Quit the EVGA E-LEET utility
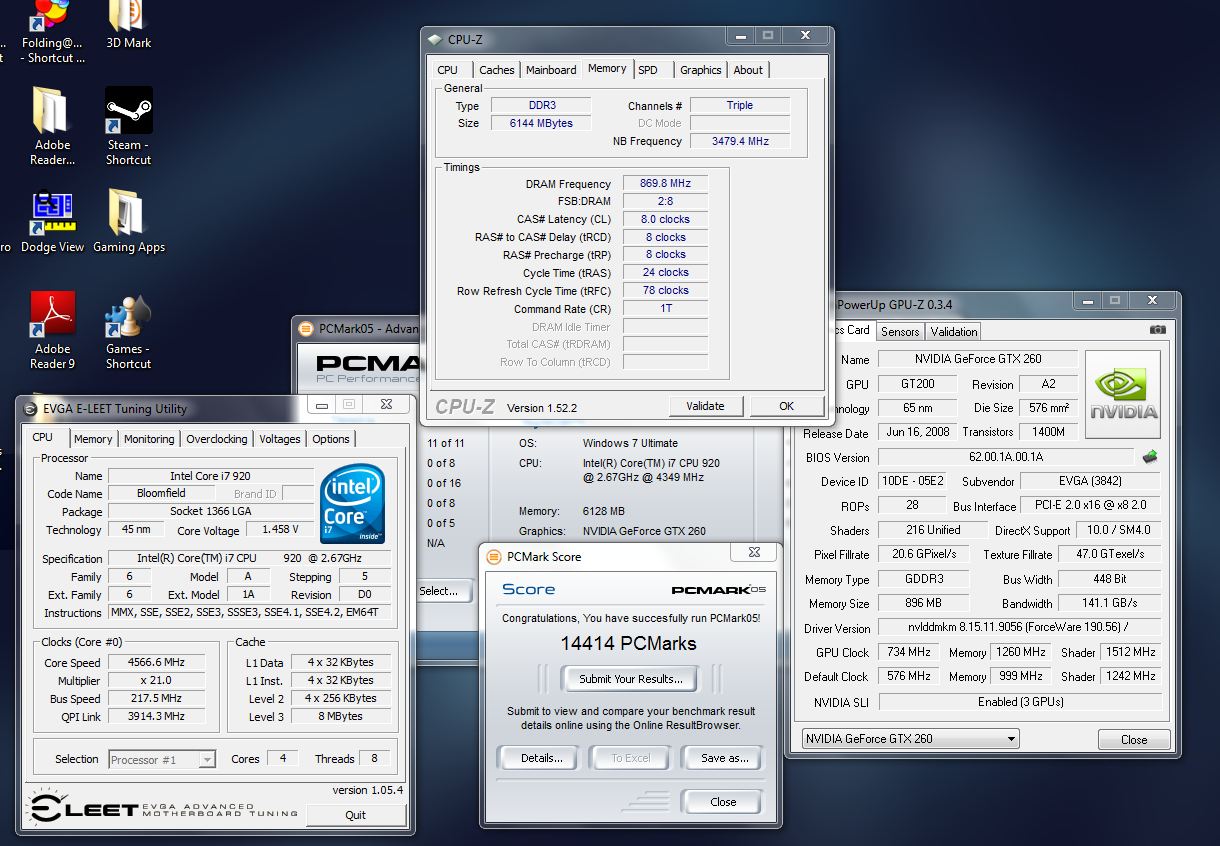1220x846 pixels. pos(356,815)
